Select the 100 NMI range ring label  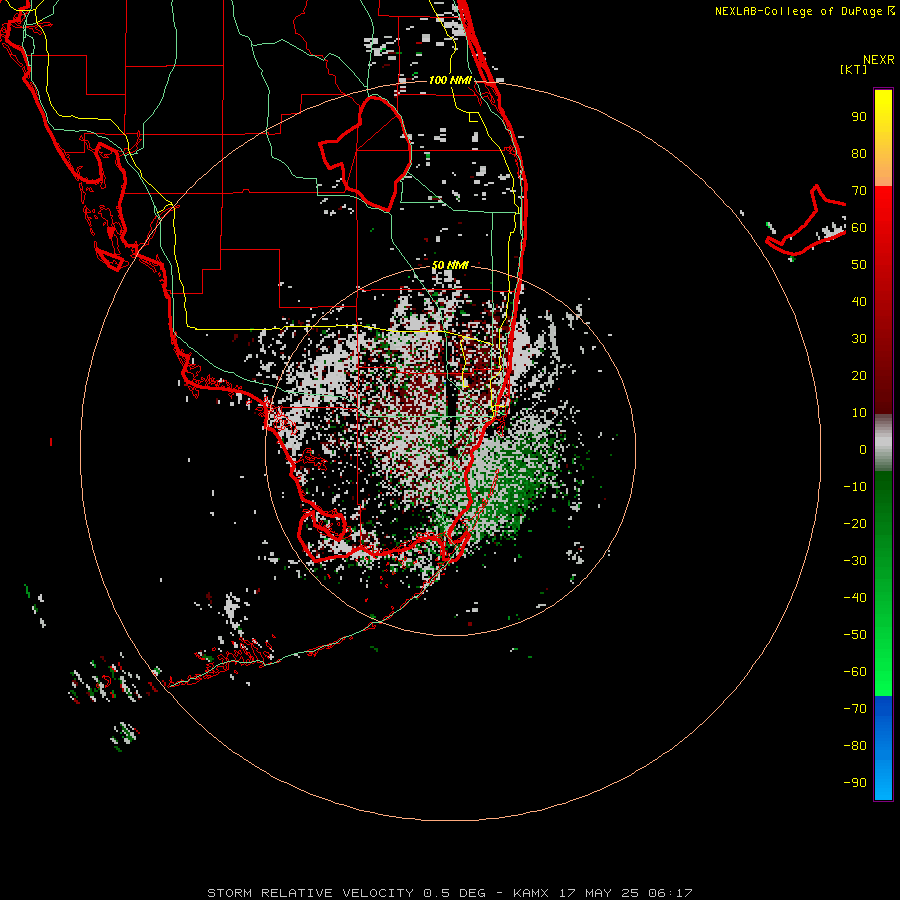click(x=450, y=80)
